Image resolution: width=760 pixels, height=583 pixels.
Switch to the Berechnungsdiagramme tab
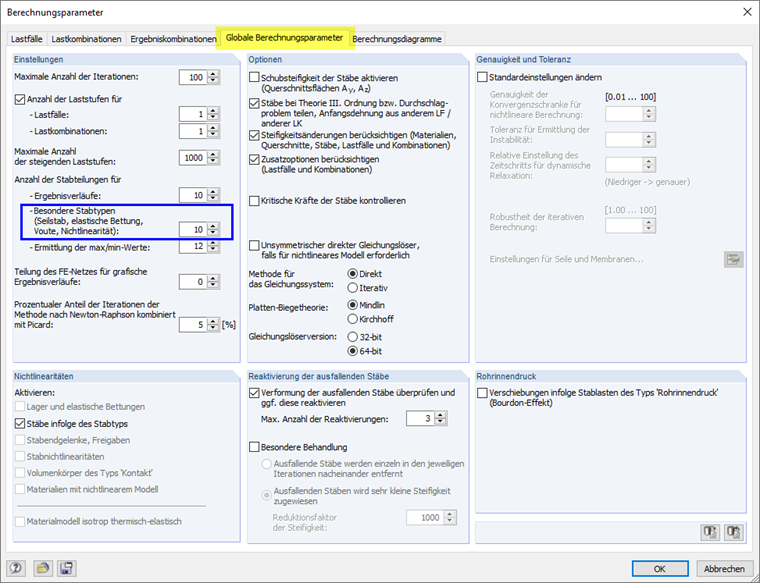[397, 39]
